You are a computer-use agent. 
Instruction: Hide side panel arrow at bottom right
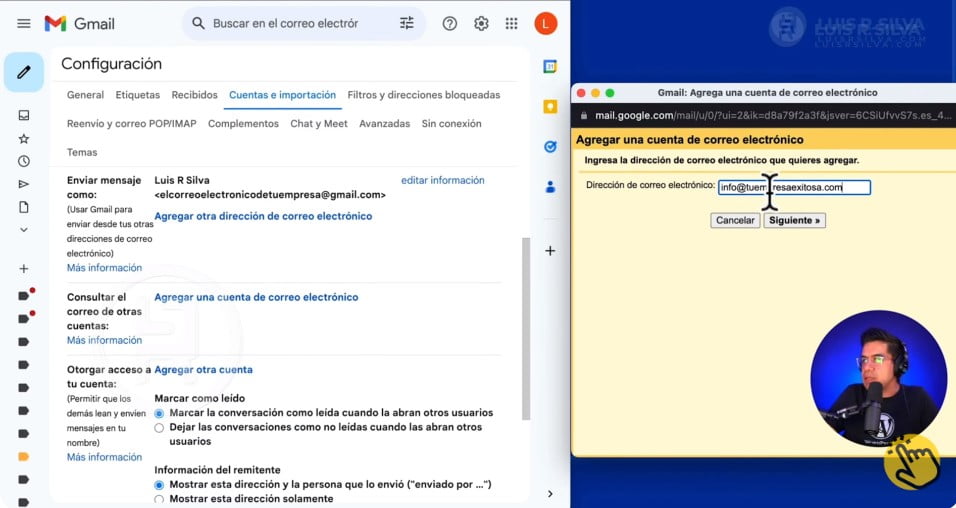click(x=550, y=493)
